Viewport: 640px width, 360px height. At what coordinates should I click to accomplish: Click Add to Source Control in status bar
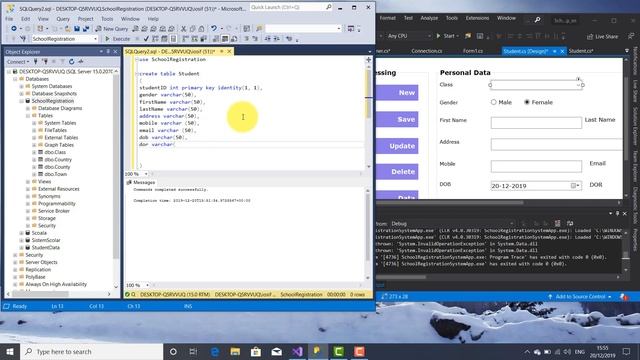coord(580,297)
